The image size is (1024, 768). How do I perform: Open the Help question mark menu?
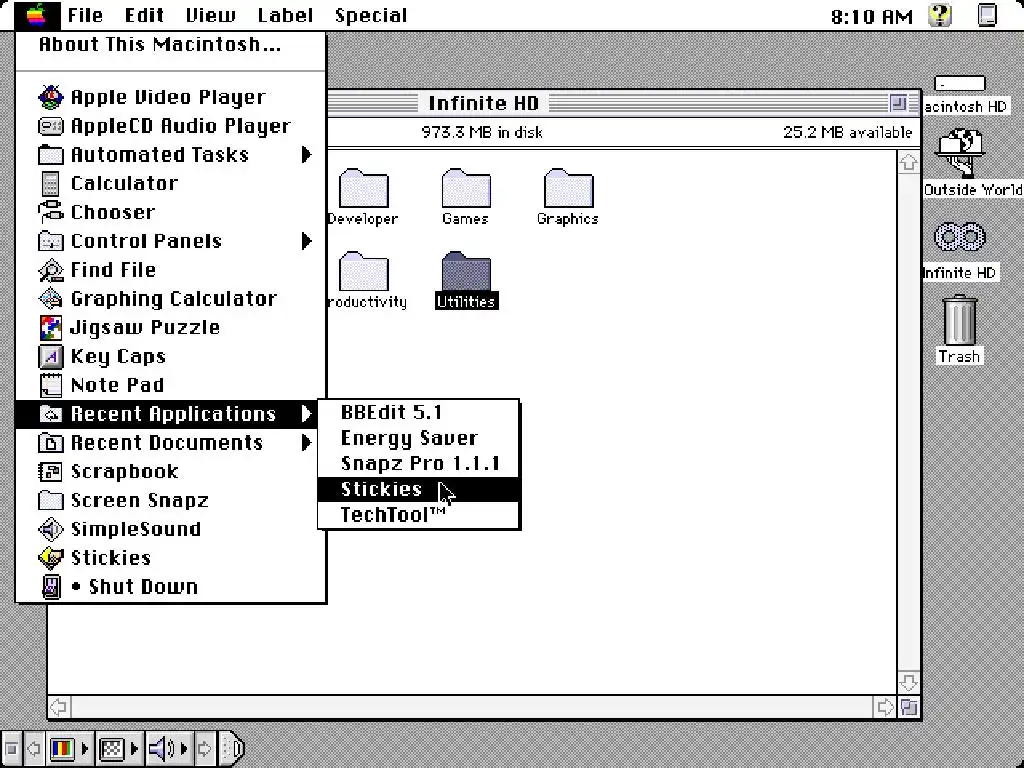tap(940, 15)
